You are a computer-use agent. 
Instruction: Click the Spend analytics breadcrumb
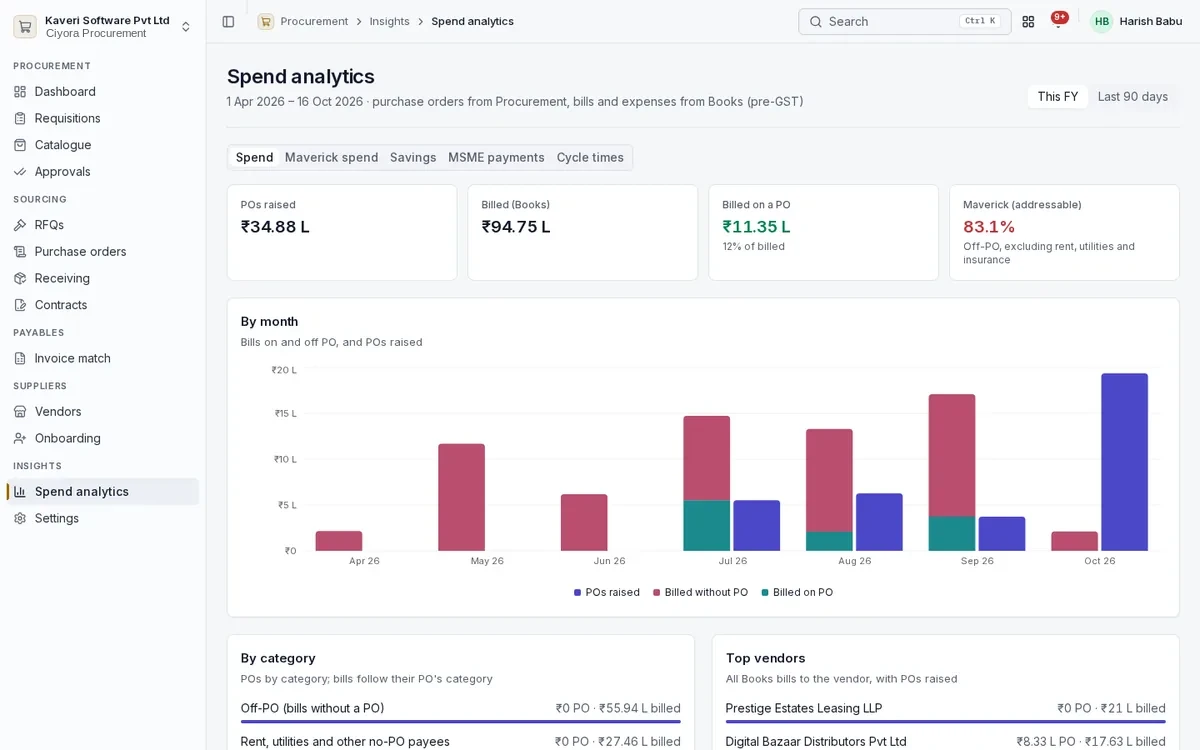click(x=473, y=21)
